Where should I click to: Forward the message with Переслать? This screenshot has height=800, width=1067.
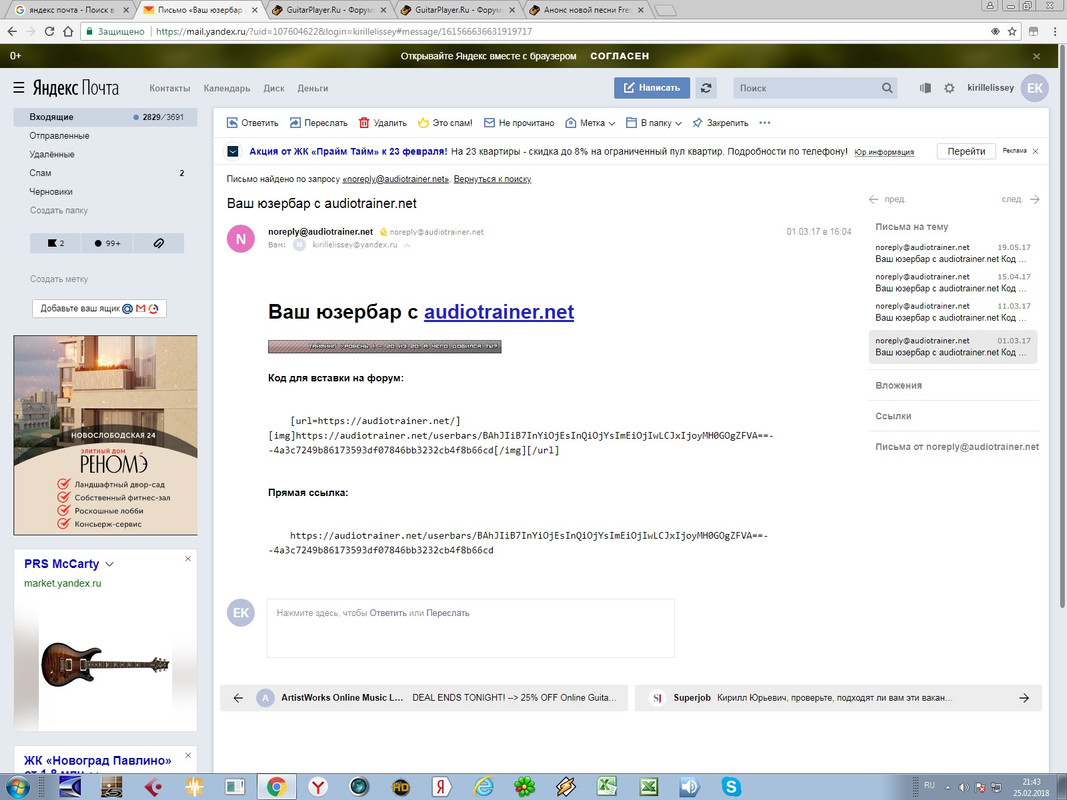(x=318, y=123)
